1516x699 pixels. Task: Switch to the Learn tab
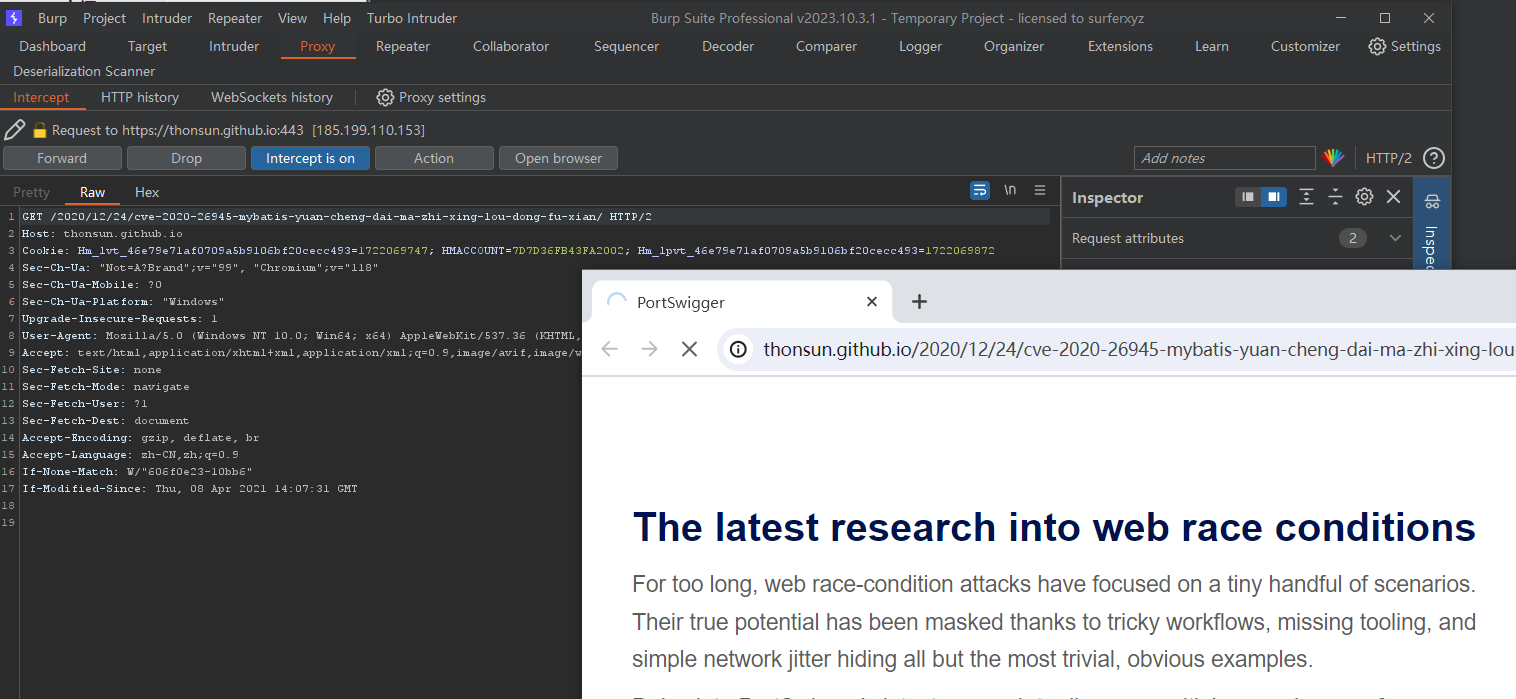point(1211,46)
